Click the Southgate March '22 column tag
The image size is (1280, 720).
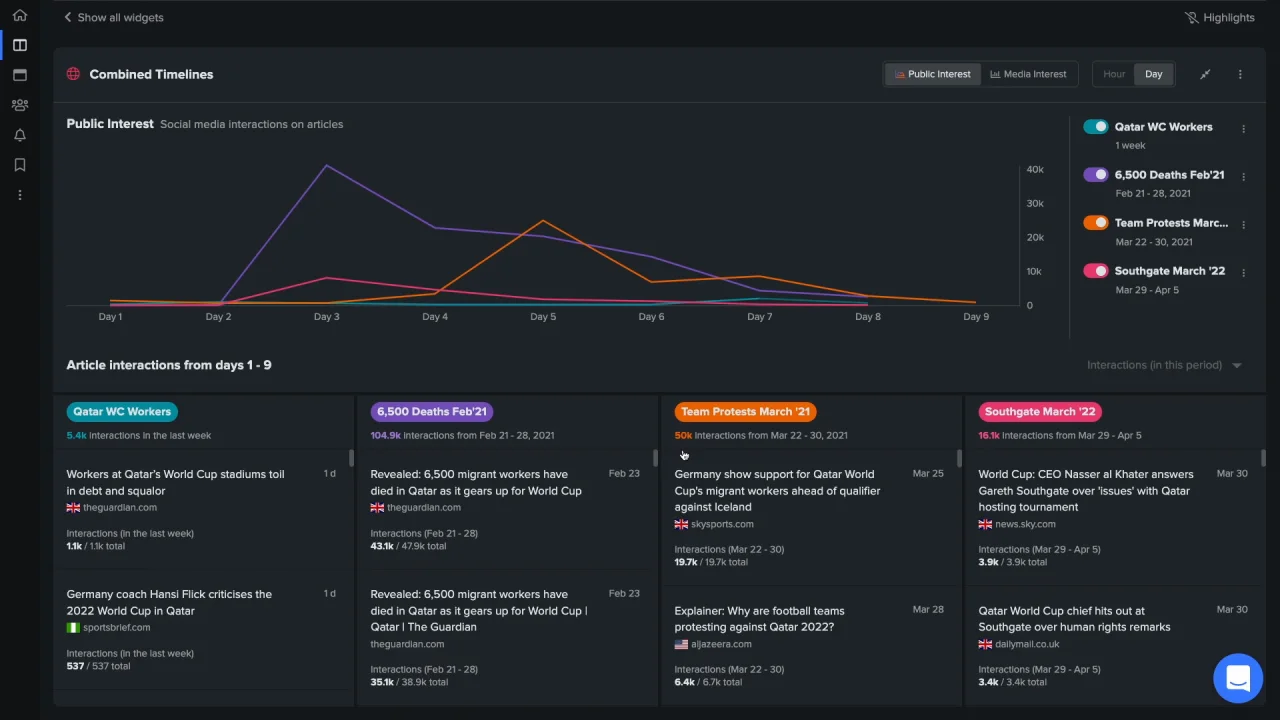coord(1041,411)
